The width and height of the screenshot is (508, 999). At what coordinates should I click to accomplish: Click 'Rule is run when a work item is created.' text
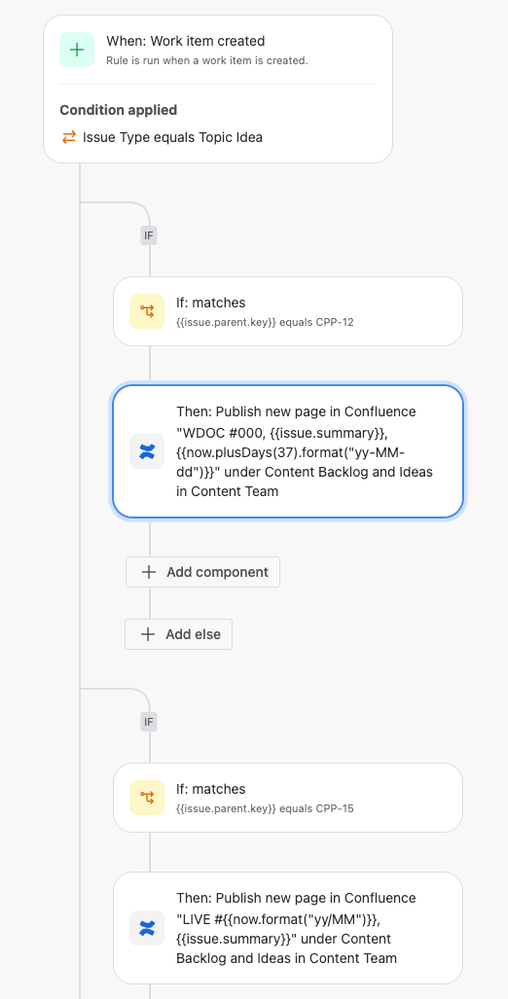coord(207,61)
